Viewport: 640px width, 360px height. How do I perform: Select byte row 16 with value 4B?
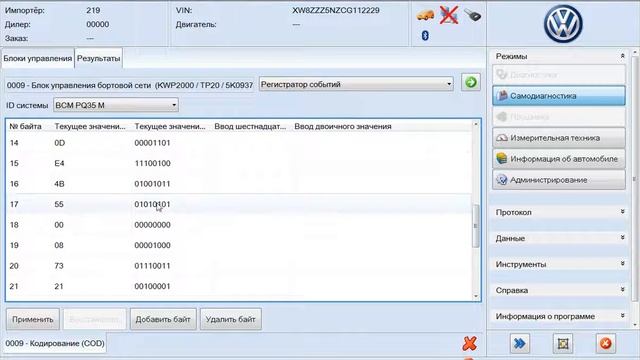[x=239, y=184]
